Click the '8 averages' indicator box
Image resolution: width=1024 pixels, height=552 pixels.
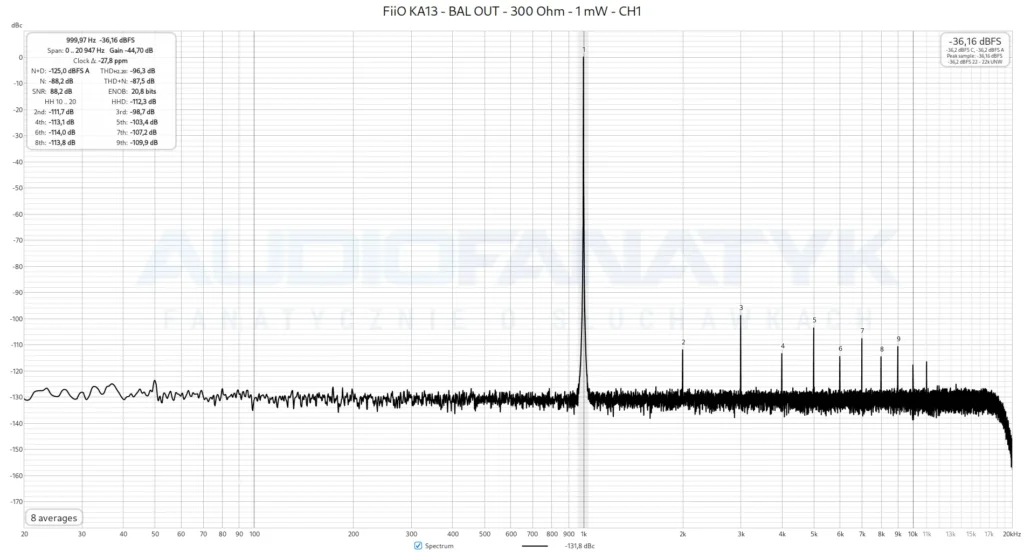54,518
